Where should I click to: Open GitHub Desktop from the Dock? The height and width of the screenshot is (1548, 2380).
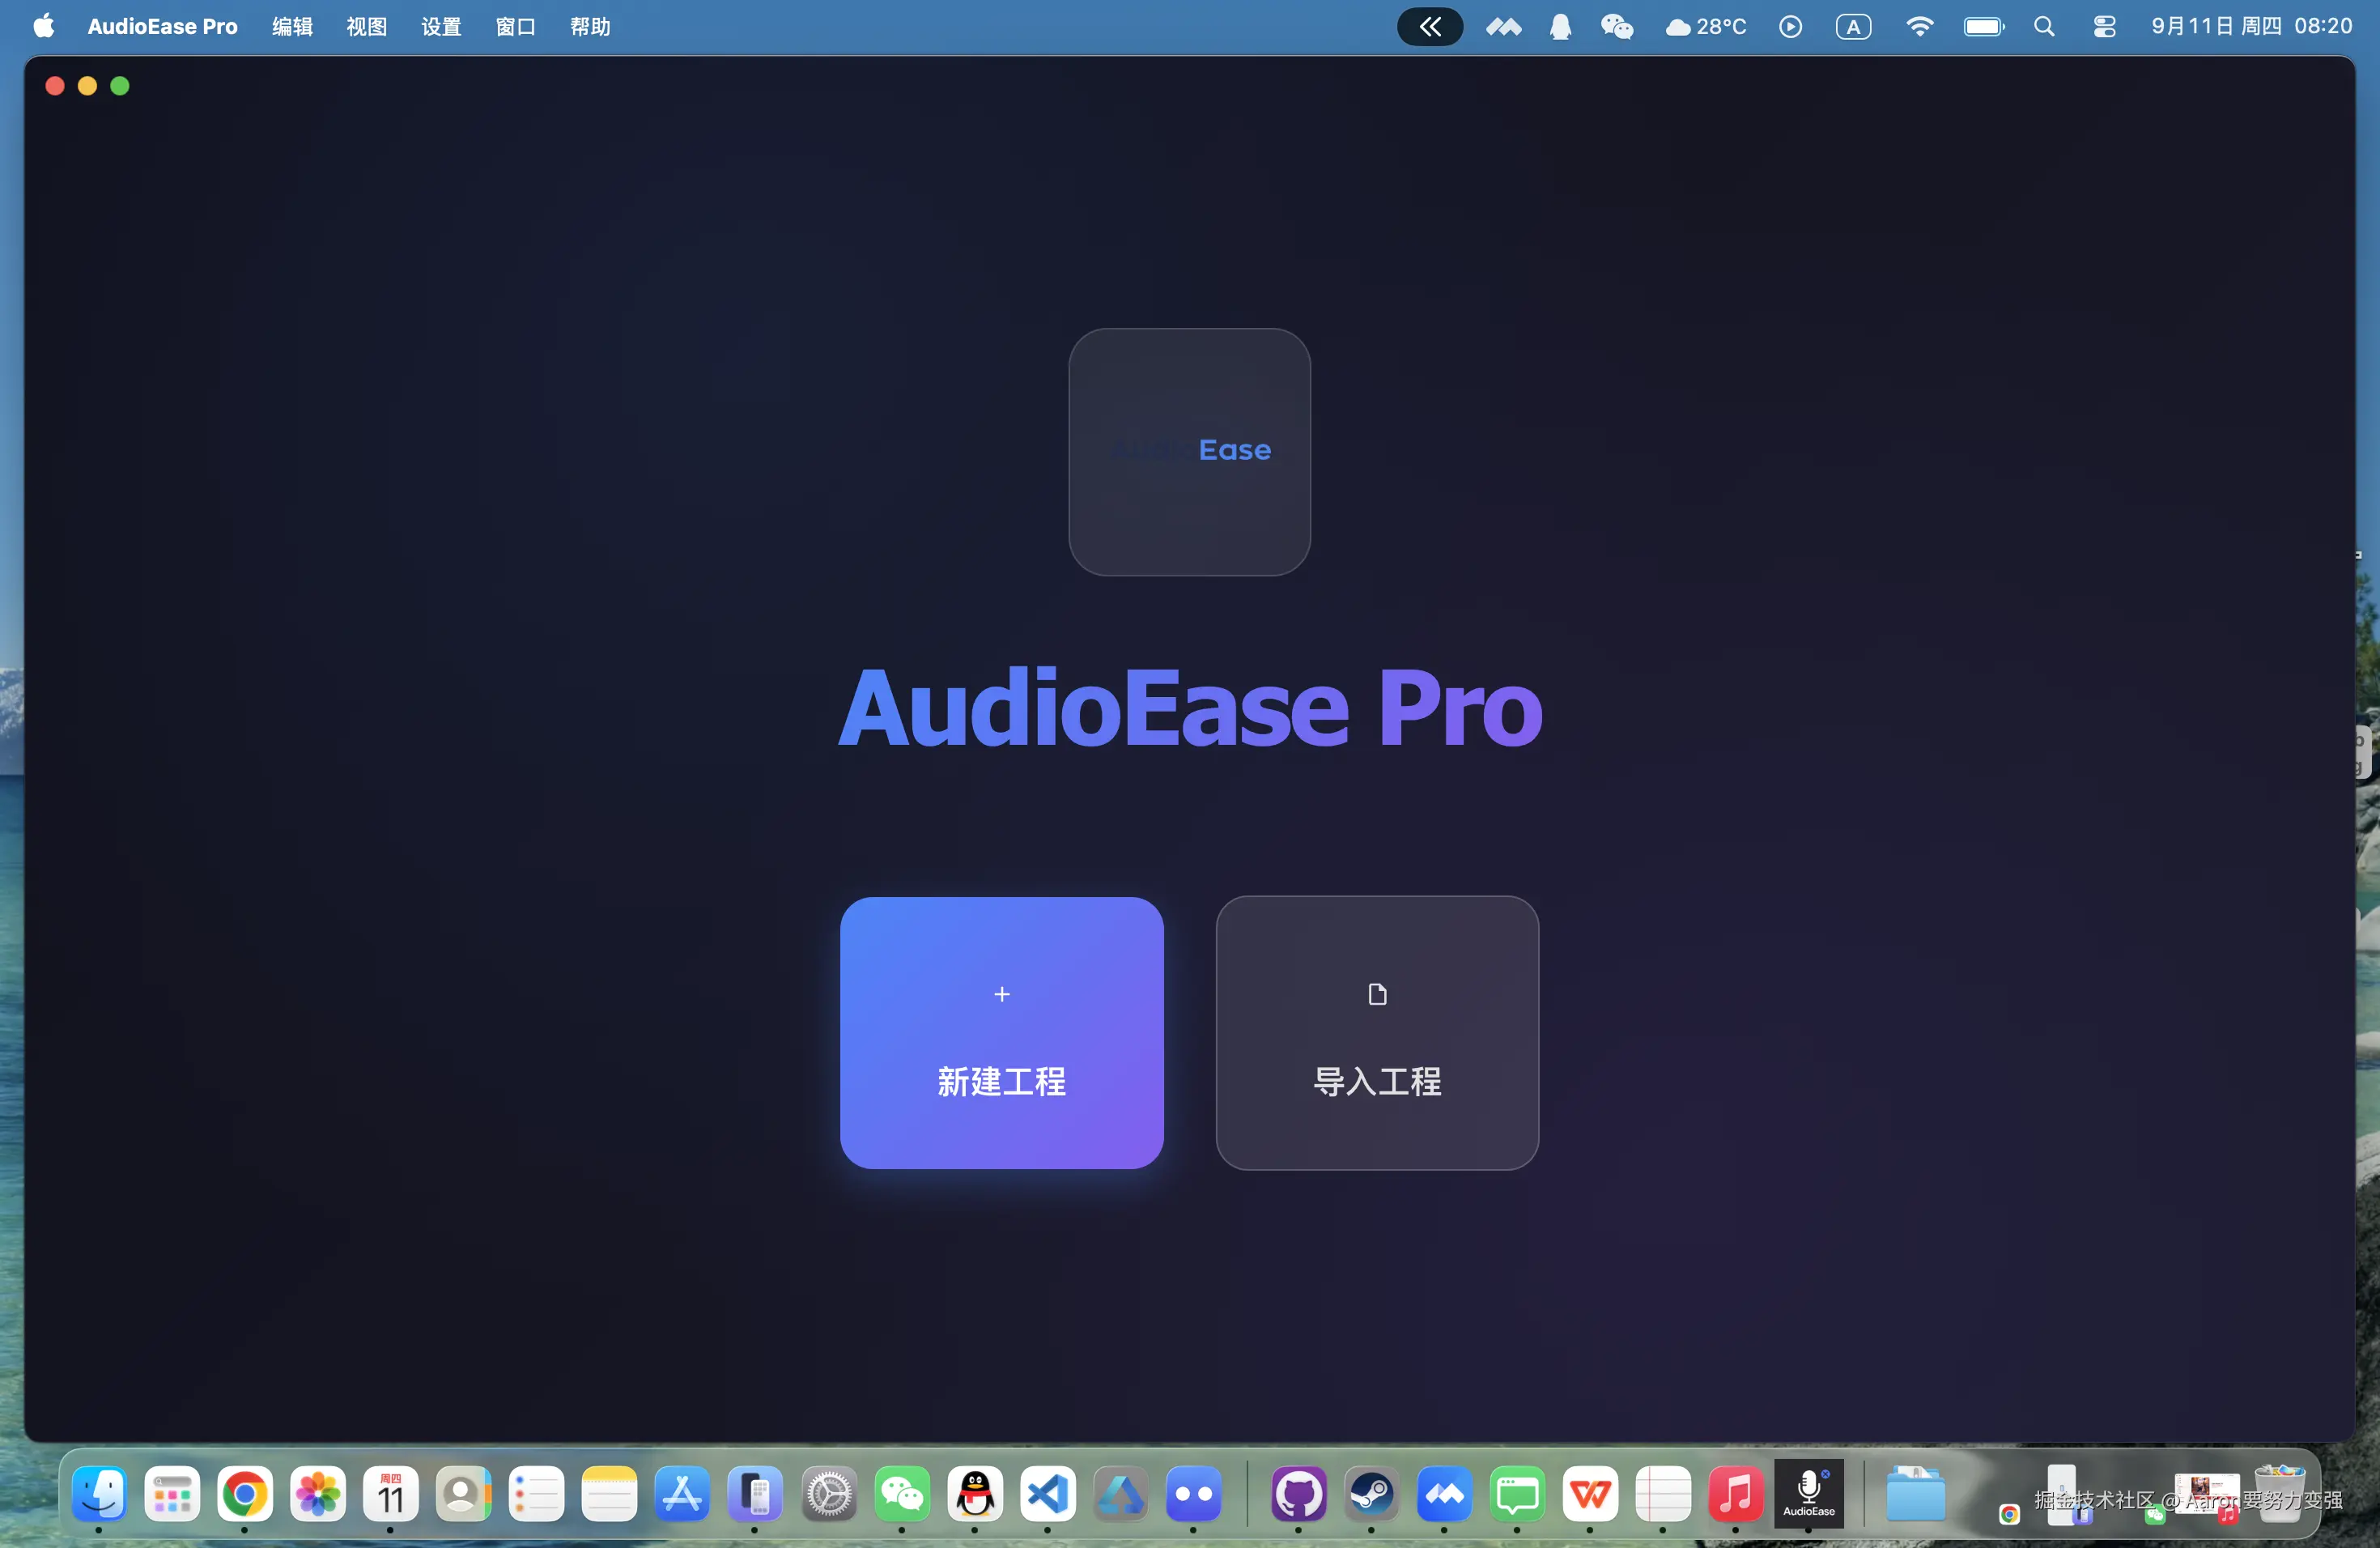pyautogui.click(x=1298, y=1494)
